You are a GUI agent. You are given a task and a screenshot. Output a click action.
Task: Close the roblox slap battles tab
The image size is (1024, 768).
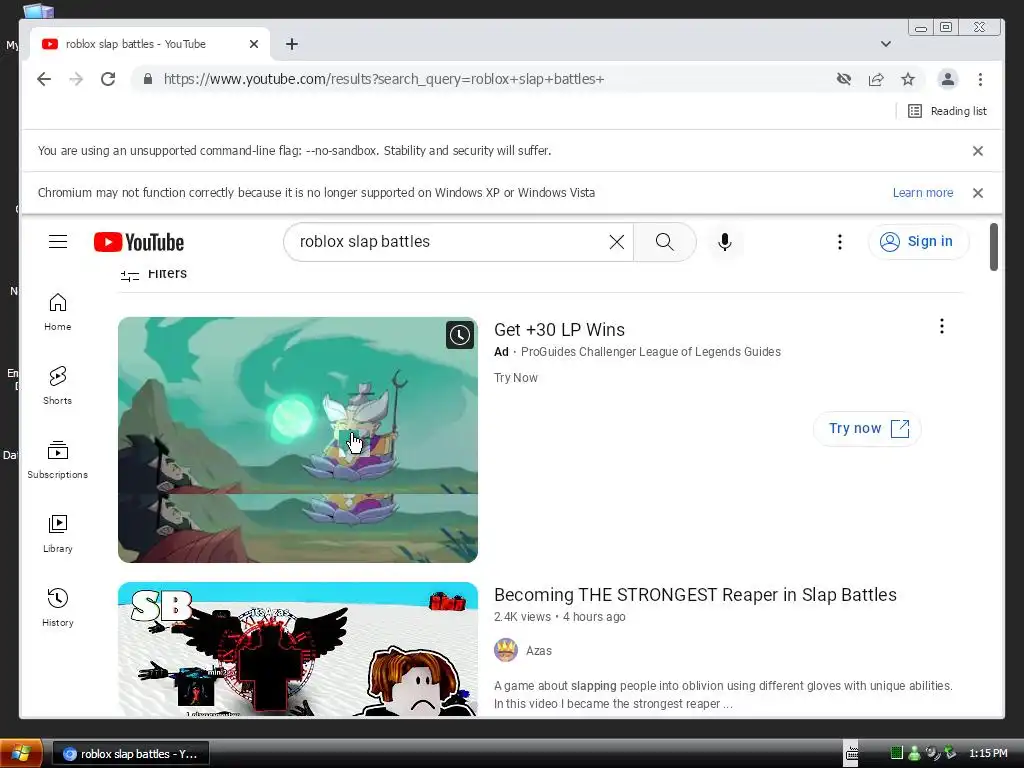[254, 44]
